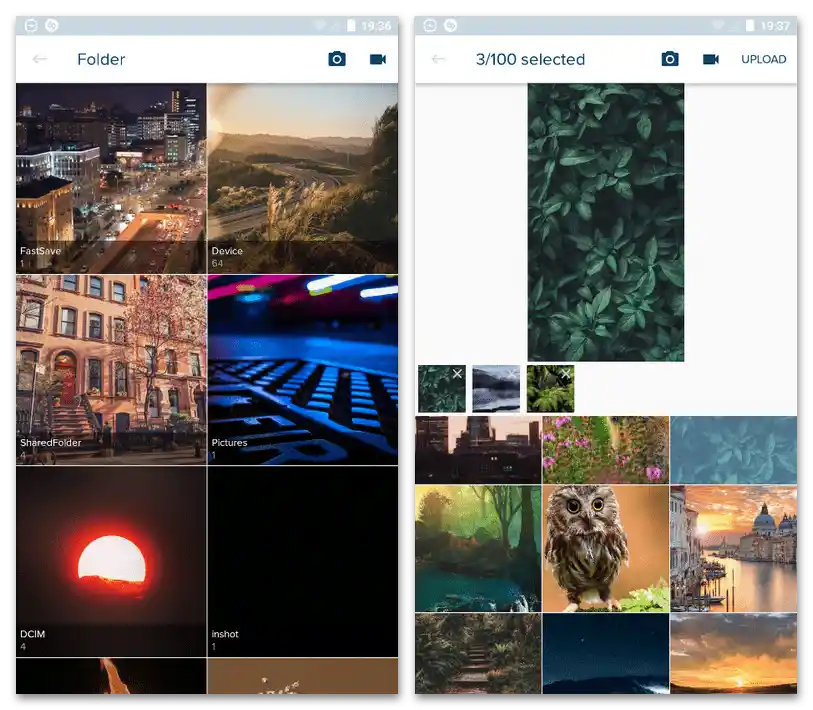813x710 pixels.
Task: Tap the battery icon in right phone status bar
Action: [x=750, y=25]
